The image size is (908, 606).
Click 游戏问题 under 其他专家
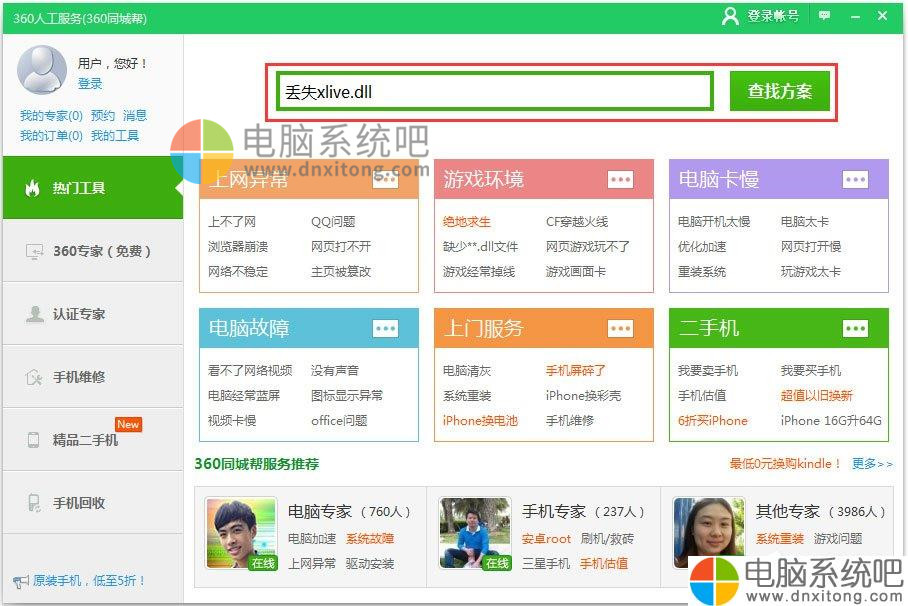[838, 539]
